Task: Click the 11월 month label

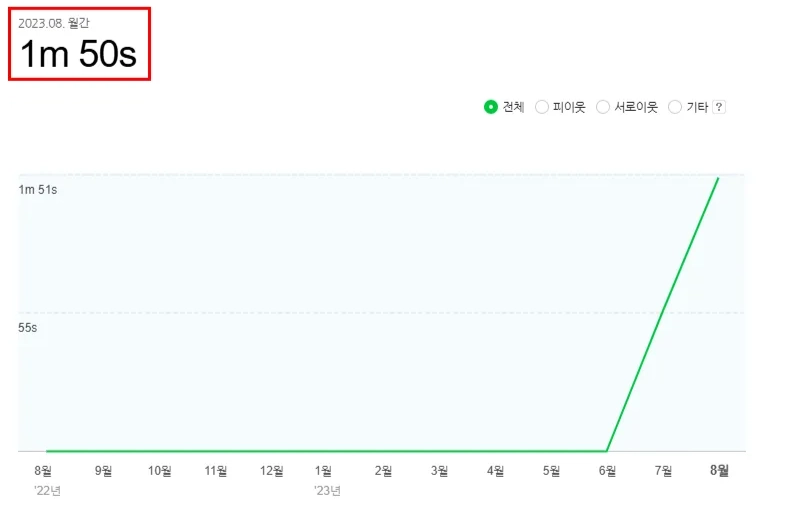Action: (215, 471)
